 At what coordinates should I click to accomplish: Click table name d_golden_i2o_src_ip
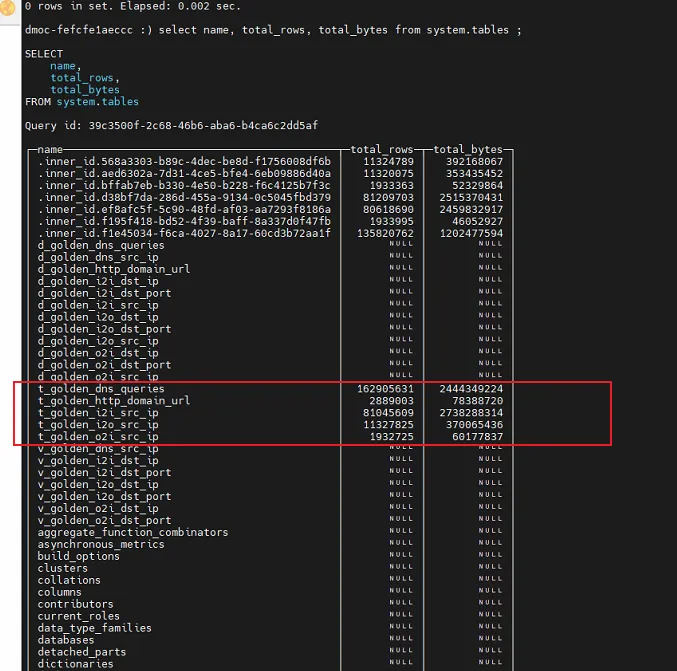(98, 341)
